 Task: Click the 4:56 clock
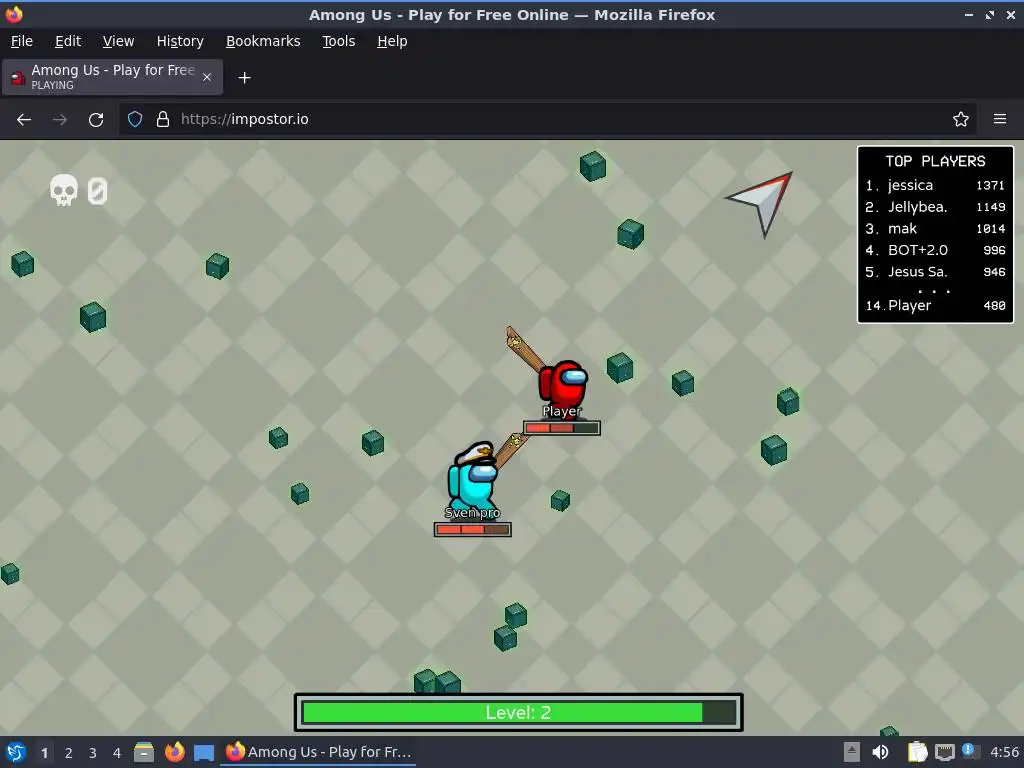pos(1004,752)
